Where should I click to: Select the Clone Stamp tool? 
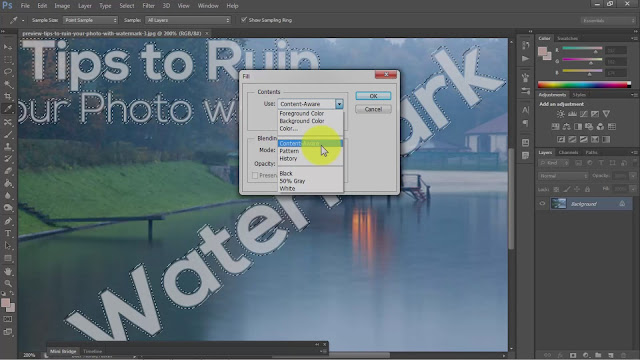pyautogui.click(x=8, y=146)
